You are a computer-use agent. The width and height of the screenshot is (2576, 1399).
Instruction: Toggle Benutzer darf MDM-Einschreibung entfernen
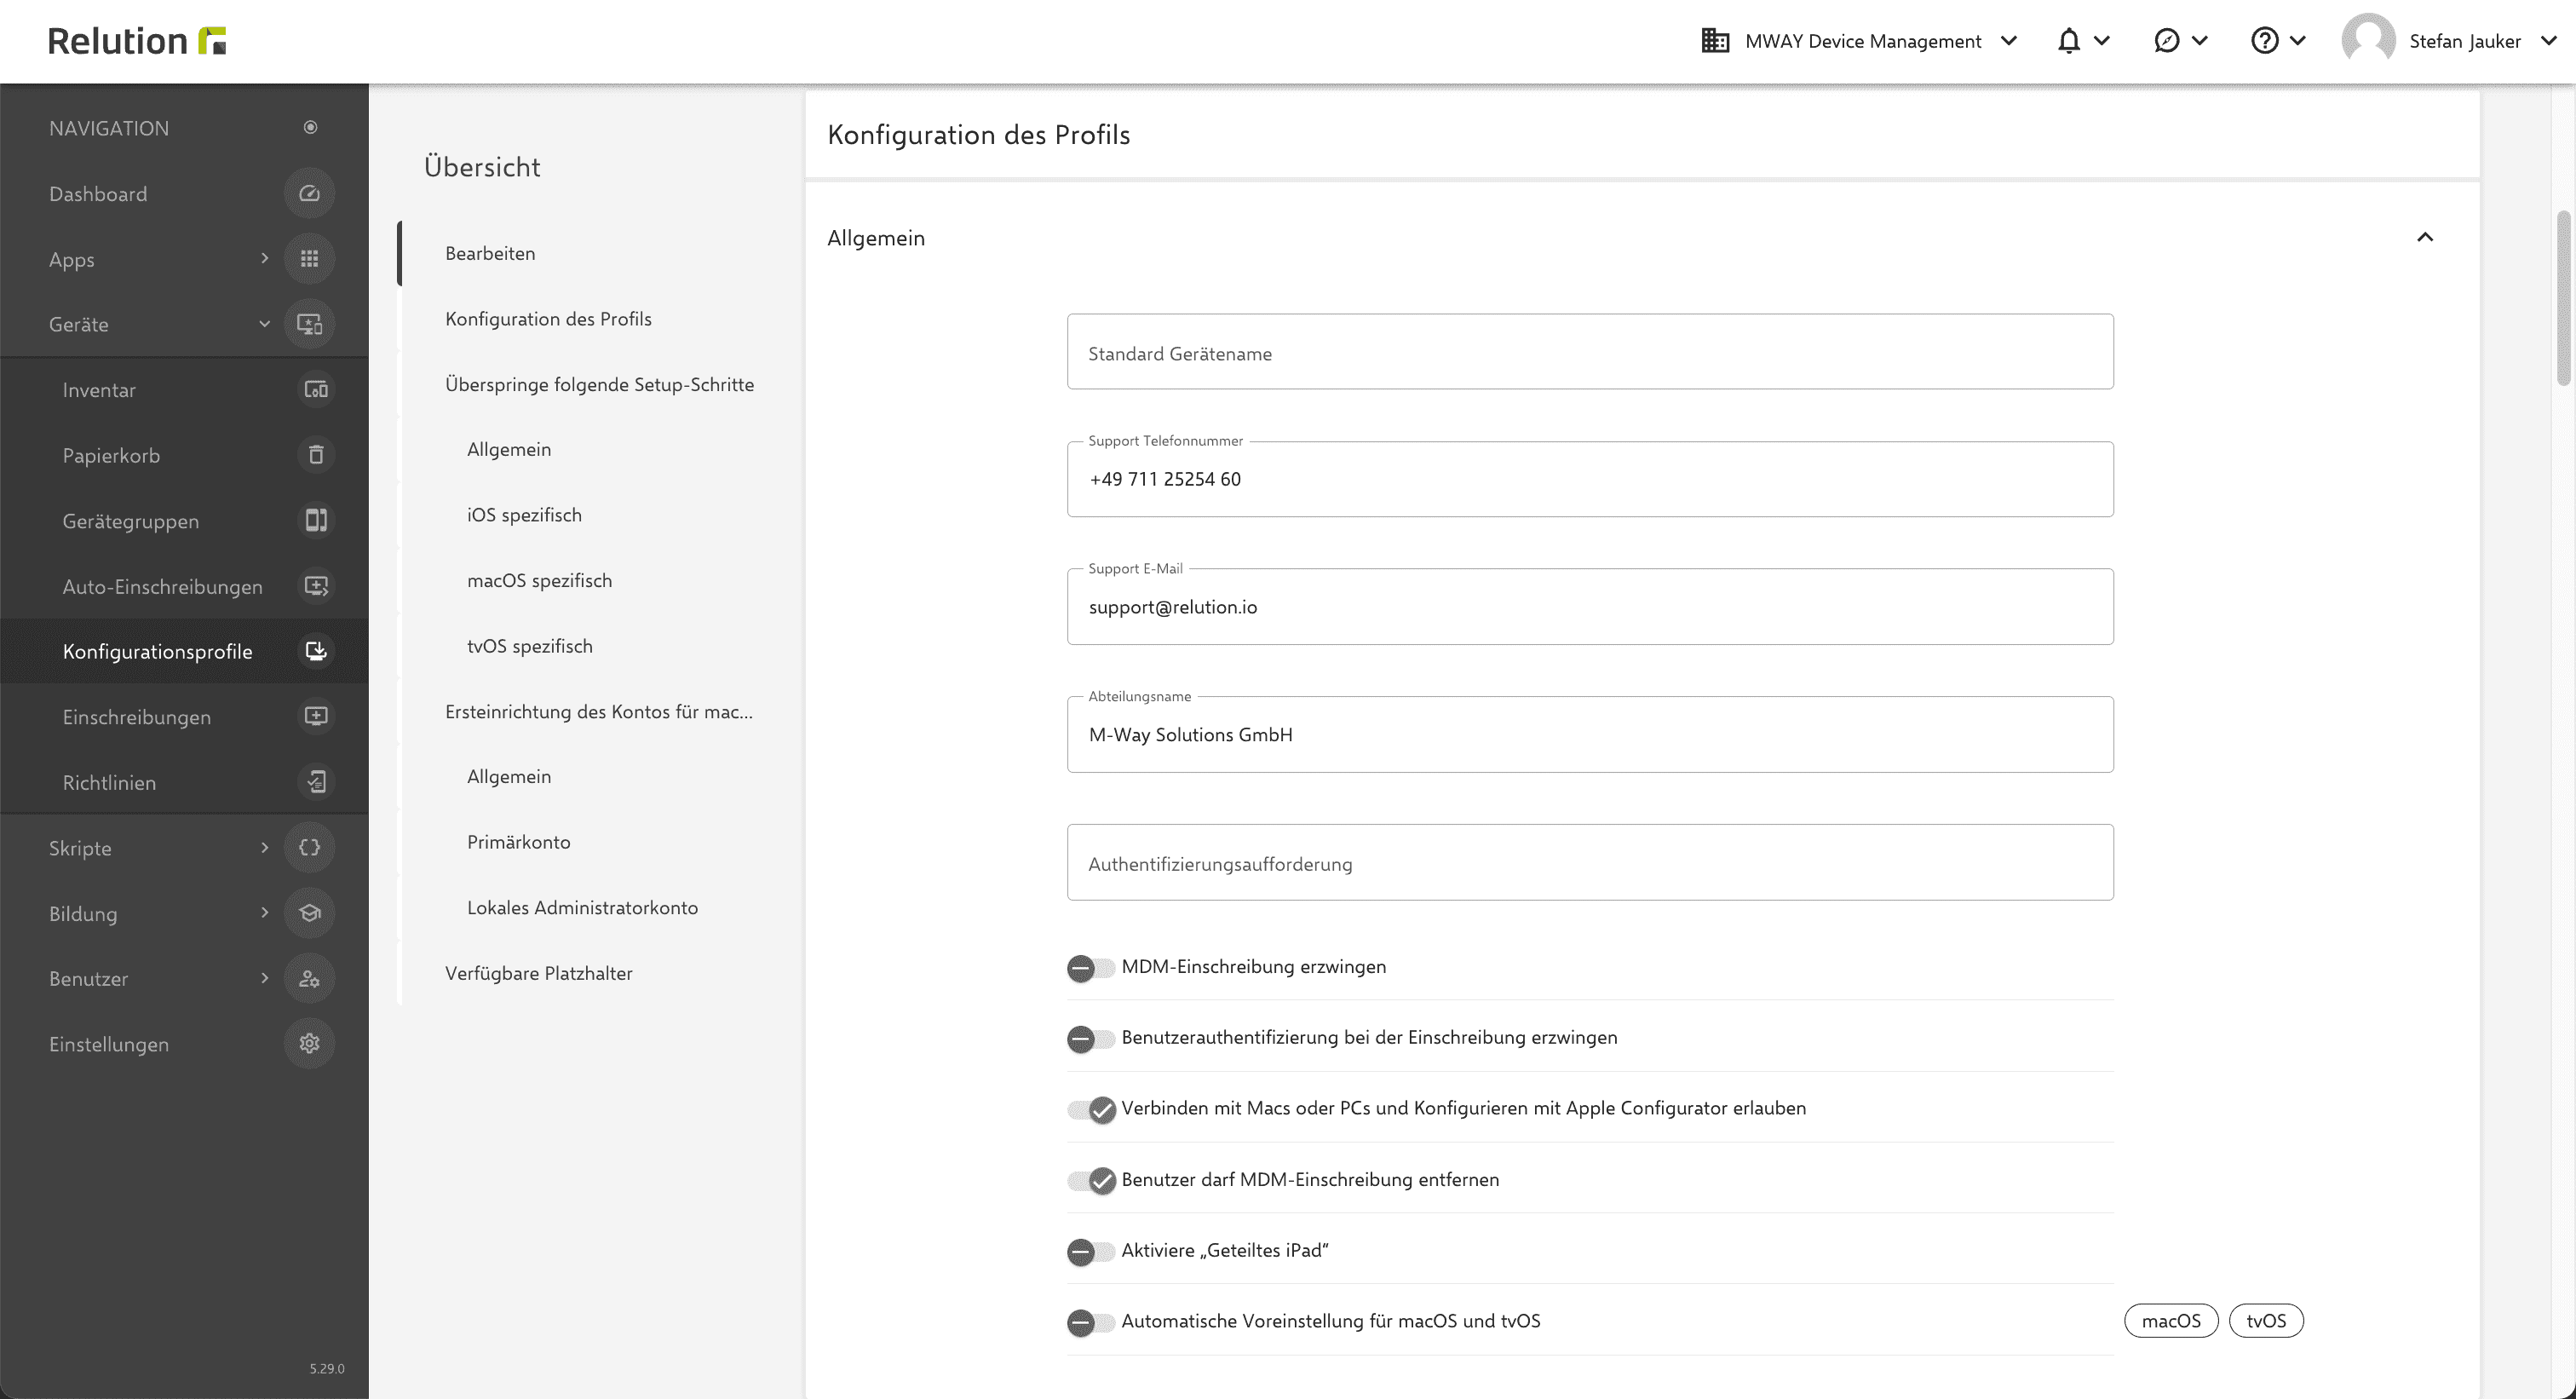[1092, 1180]
